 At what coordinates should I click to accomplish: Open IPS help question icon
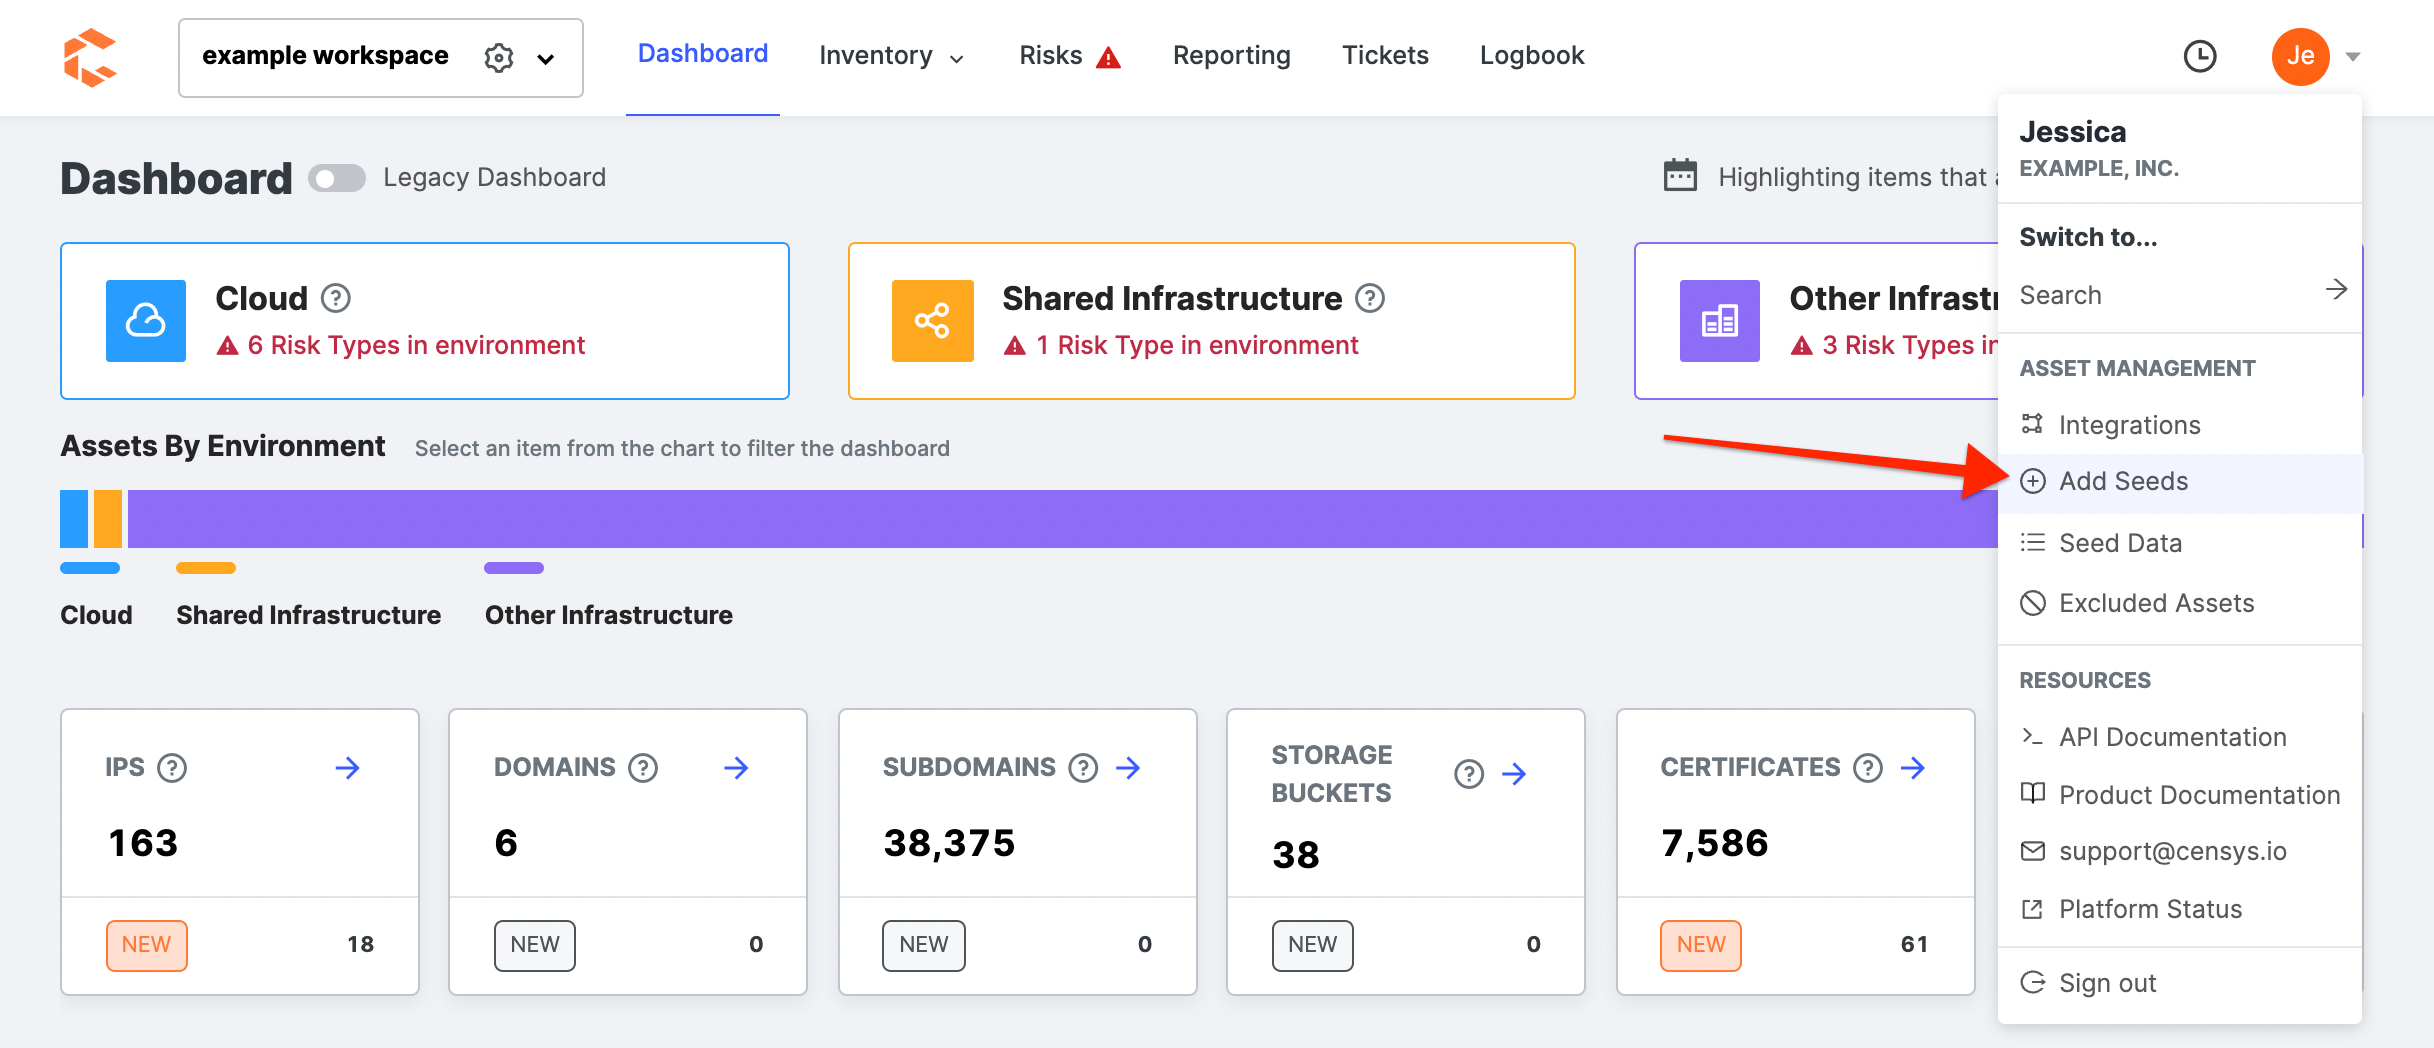pyautogui.click(x=173, y=768)
